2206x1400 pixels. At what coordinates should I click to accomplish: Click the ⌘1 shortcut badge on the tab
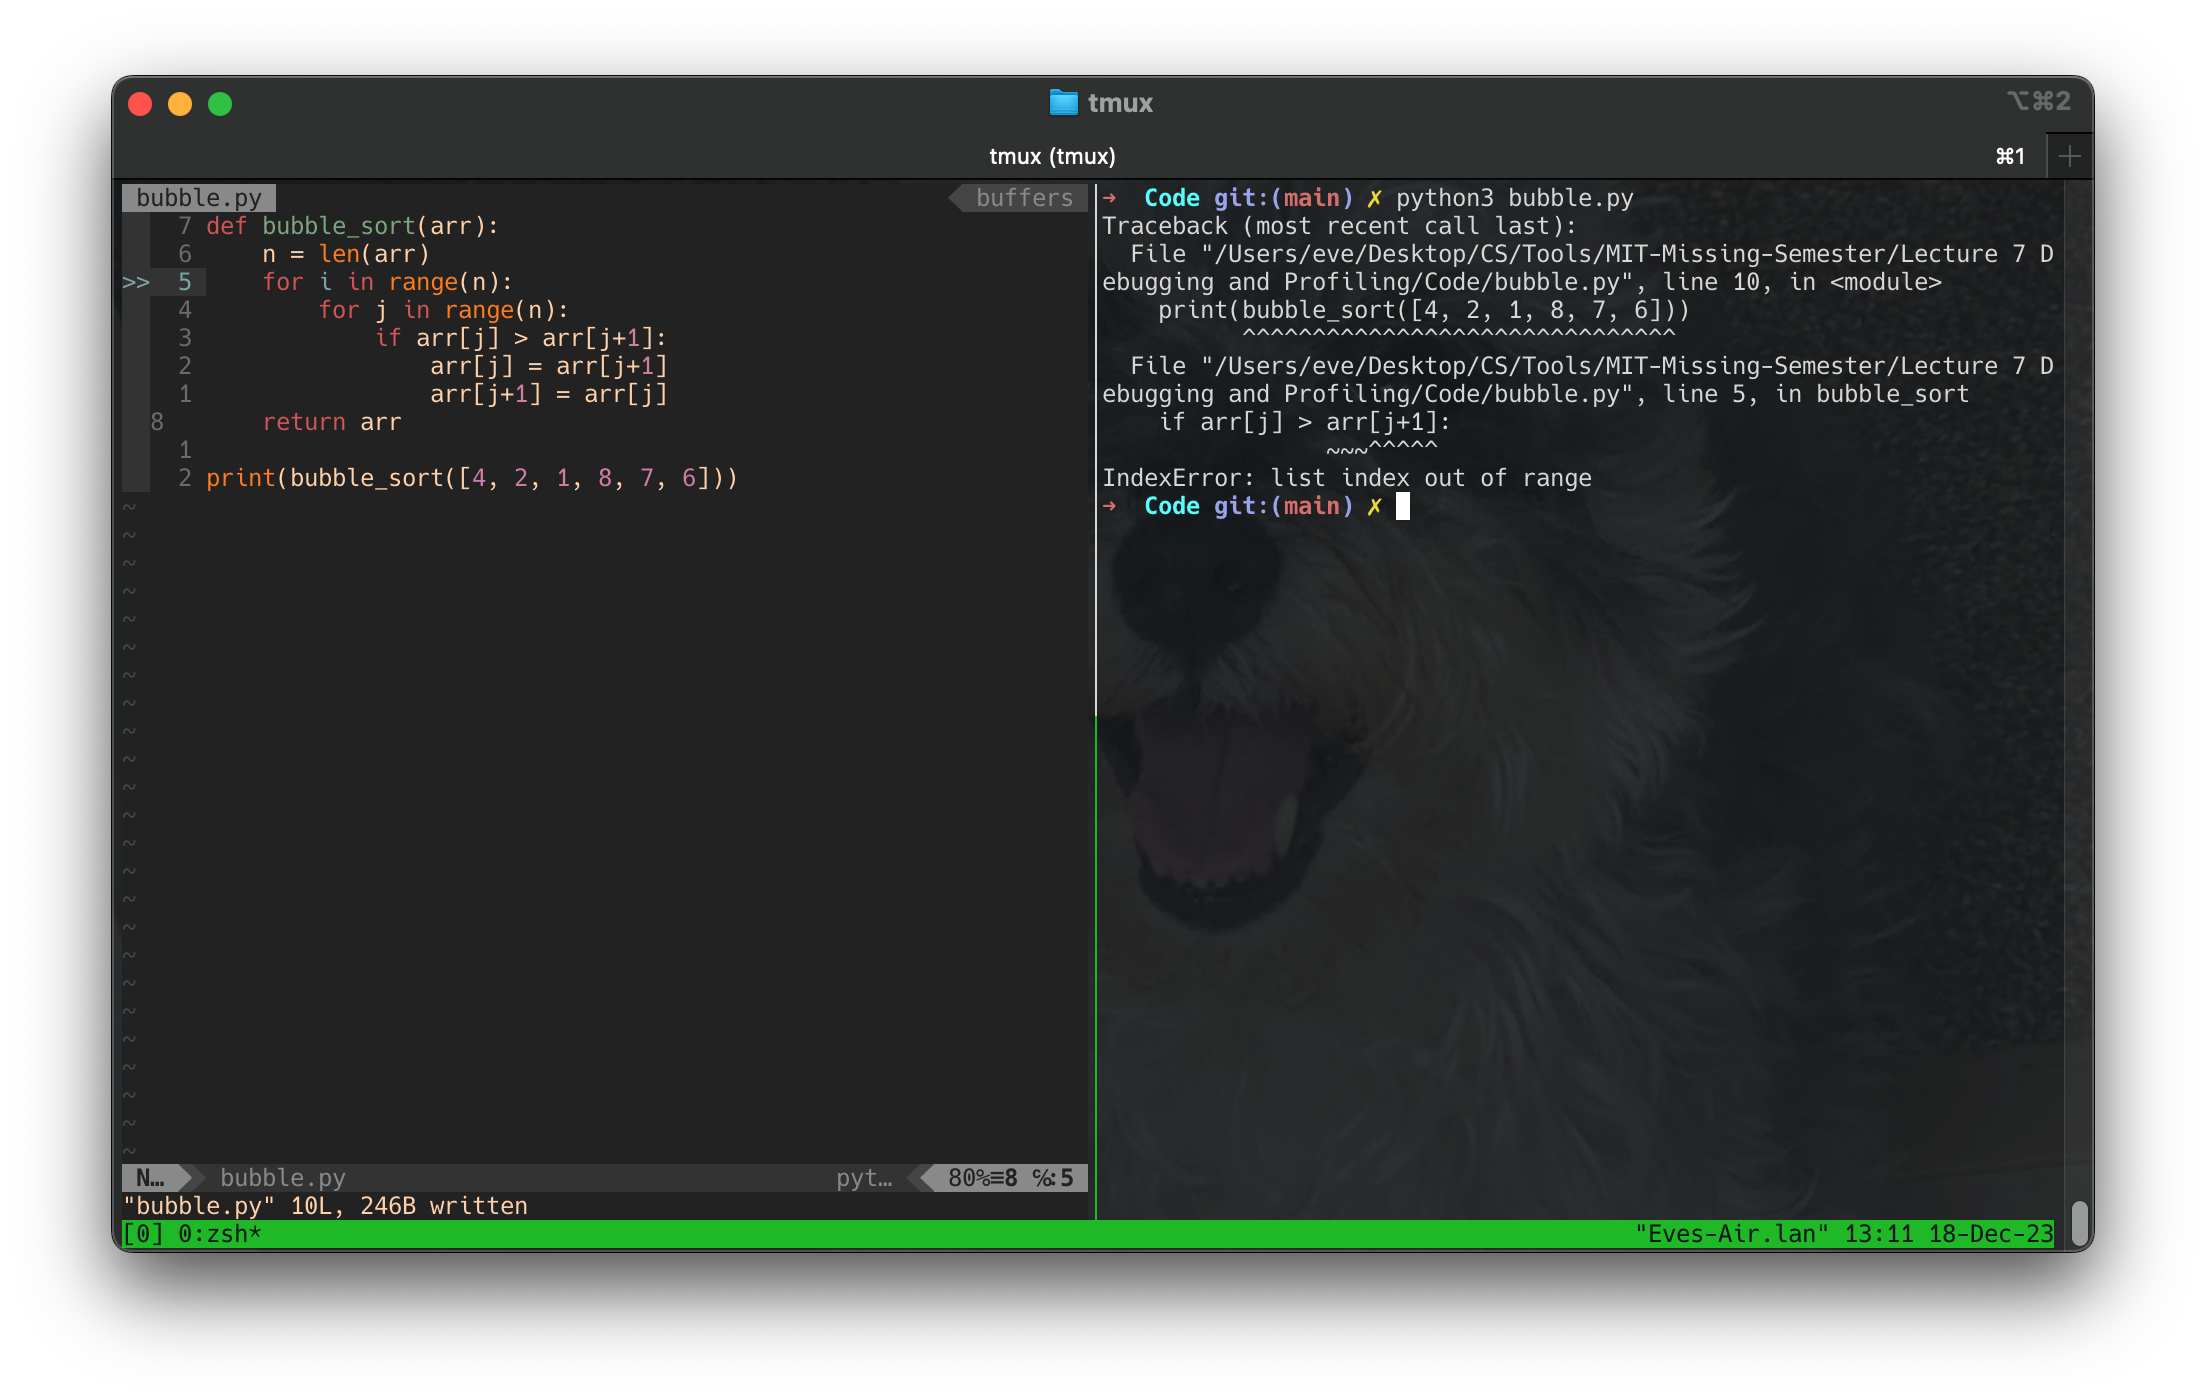point(2008,156)
